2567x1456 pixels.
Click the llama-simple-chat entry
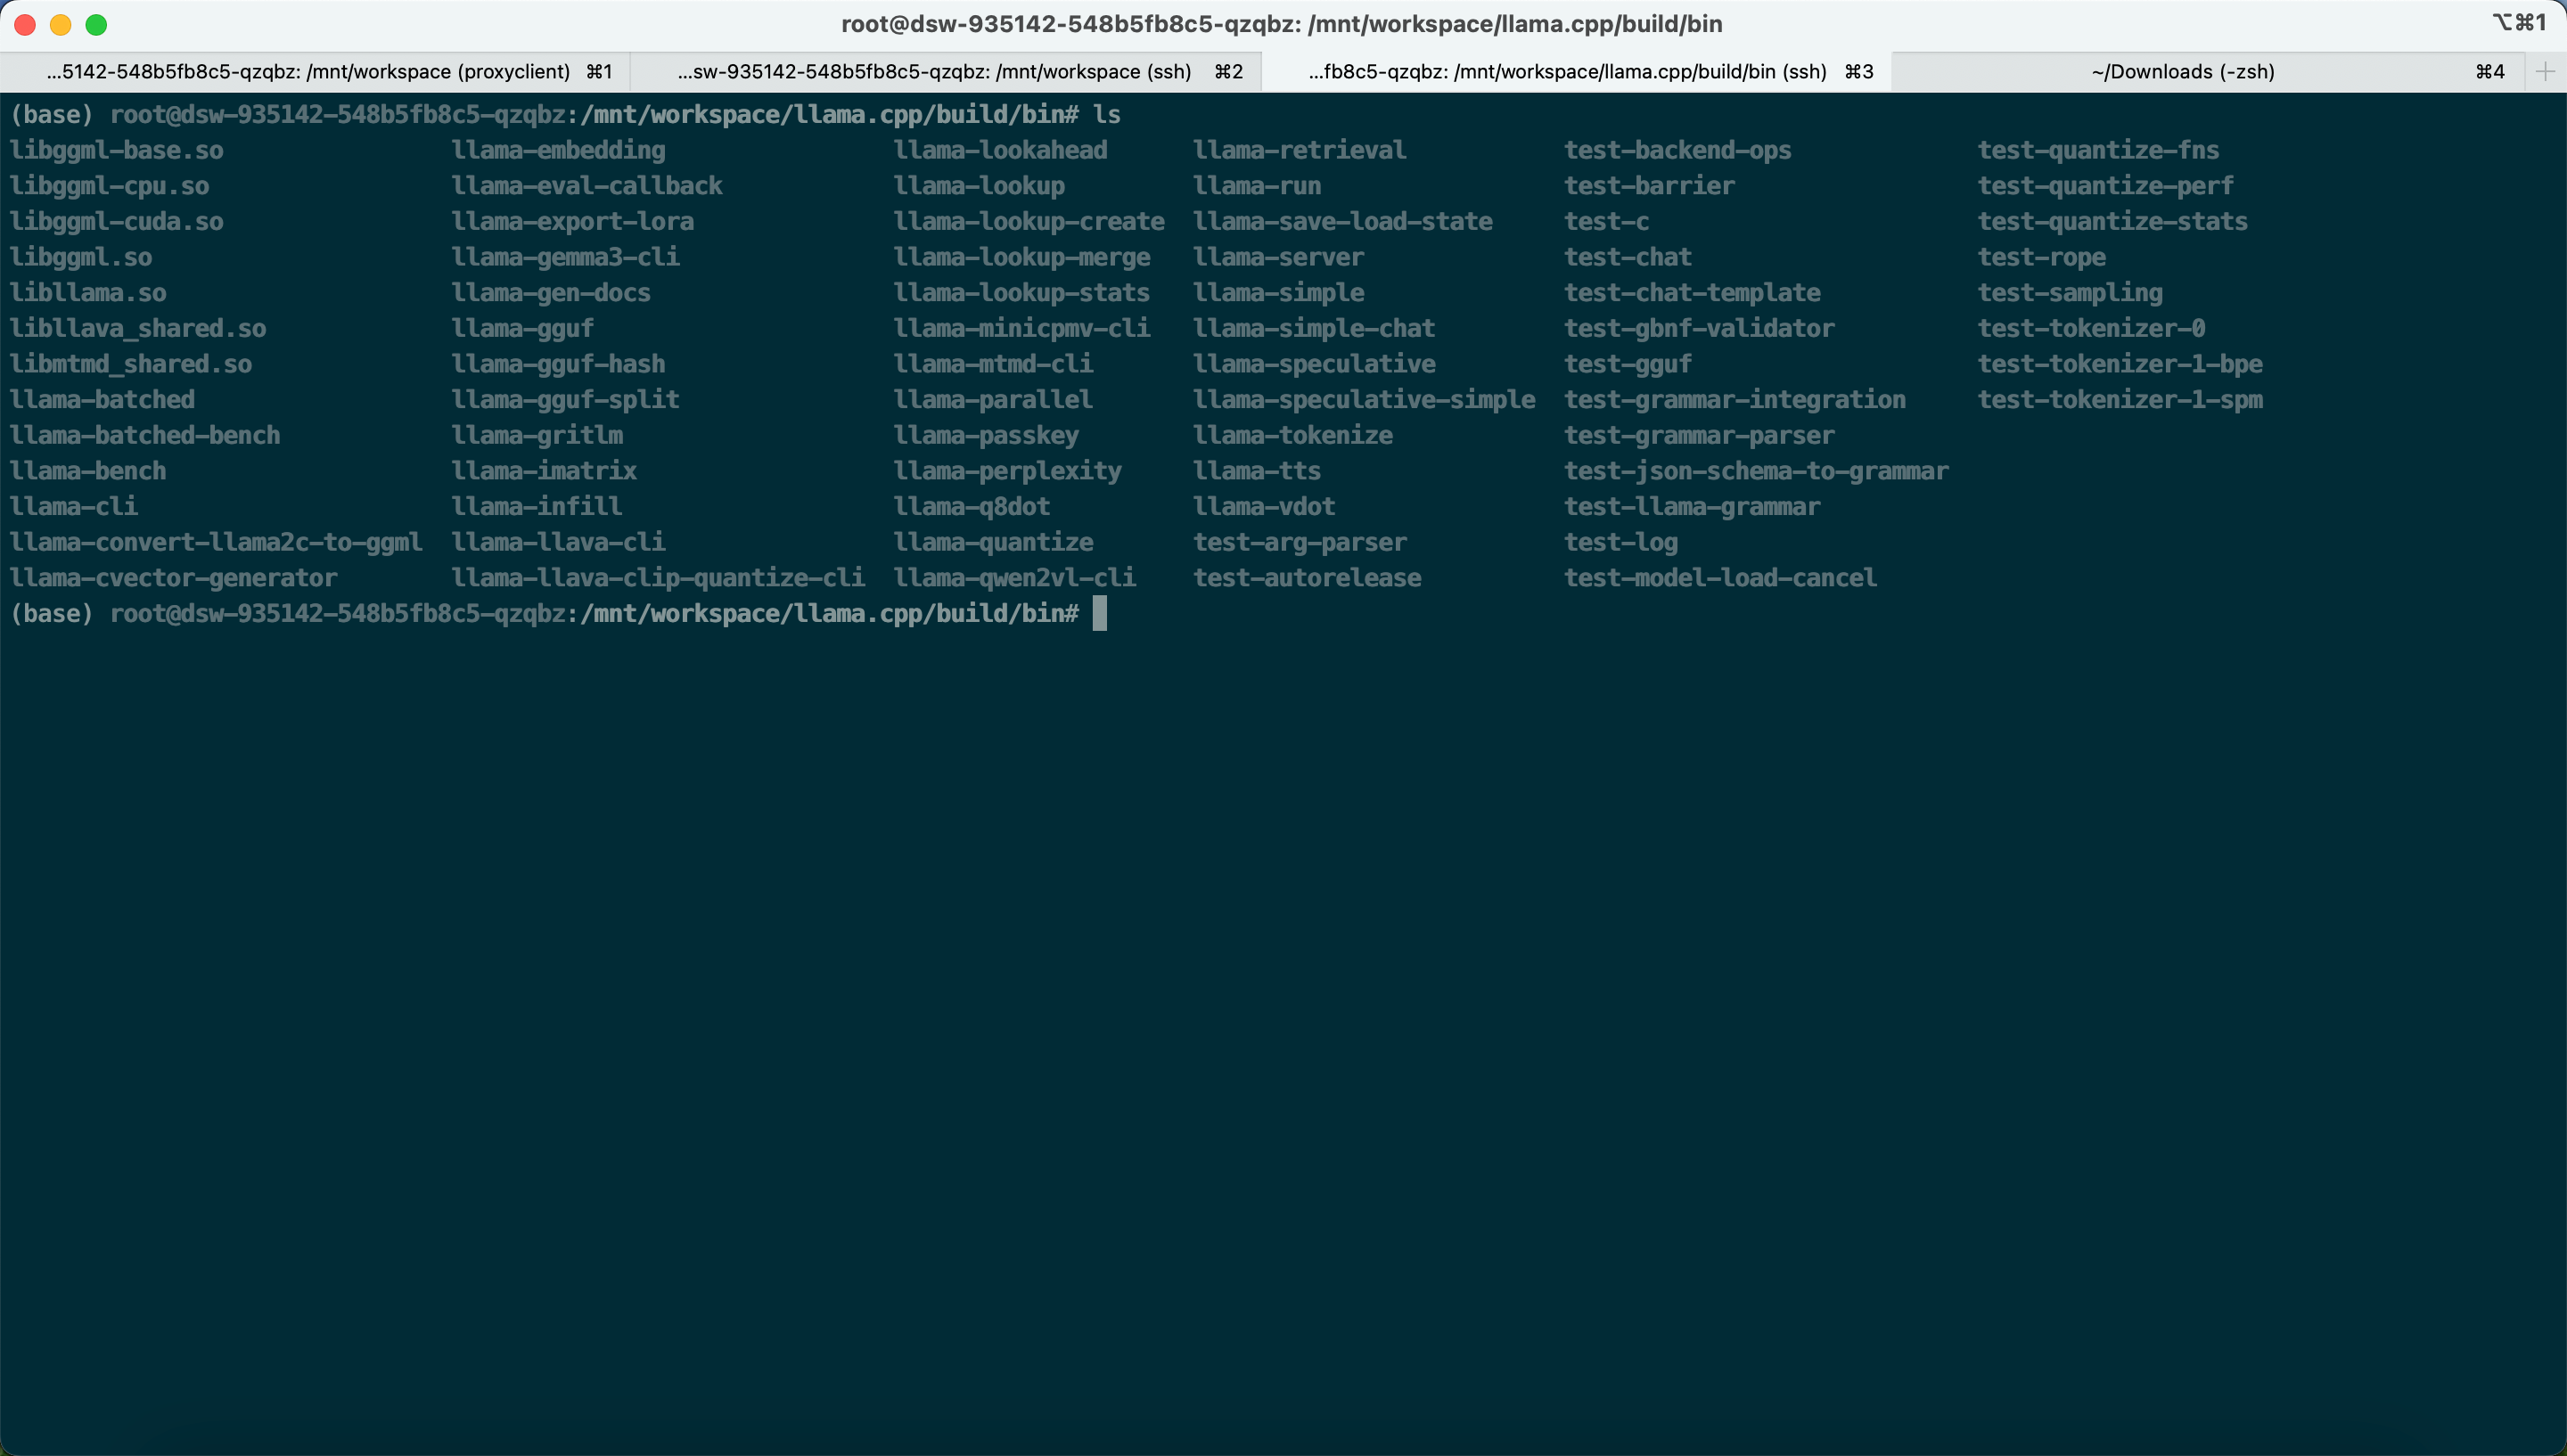coord(1314,328)
